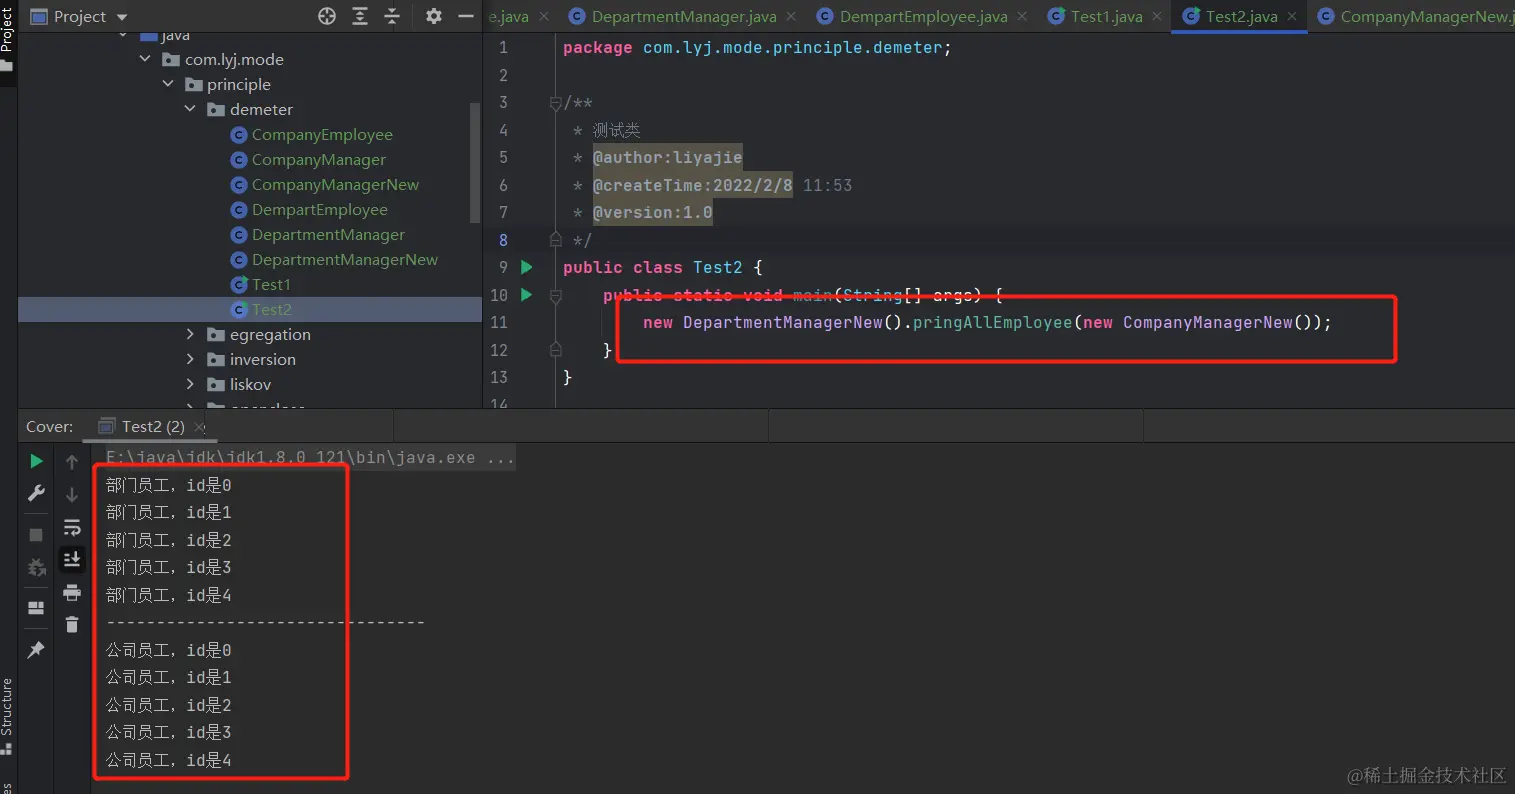
Task: Open the vertical Project tool window button
Action: pos(8,32)
